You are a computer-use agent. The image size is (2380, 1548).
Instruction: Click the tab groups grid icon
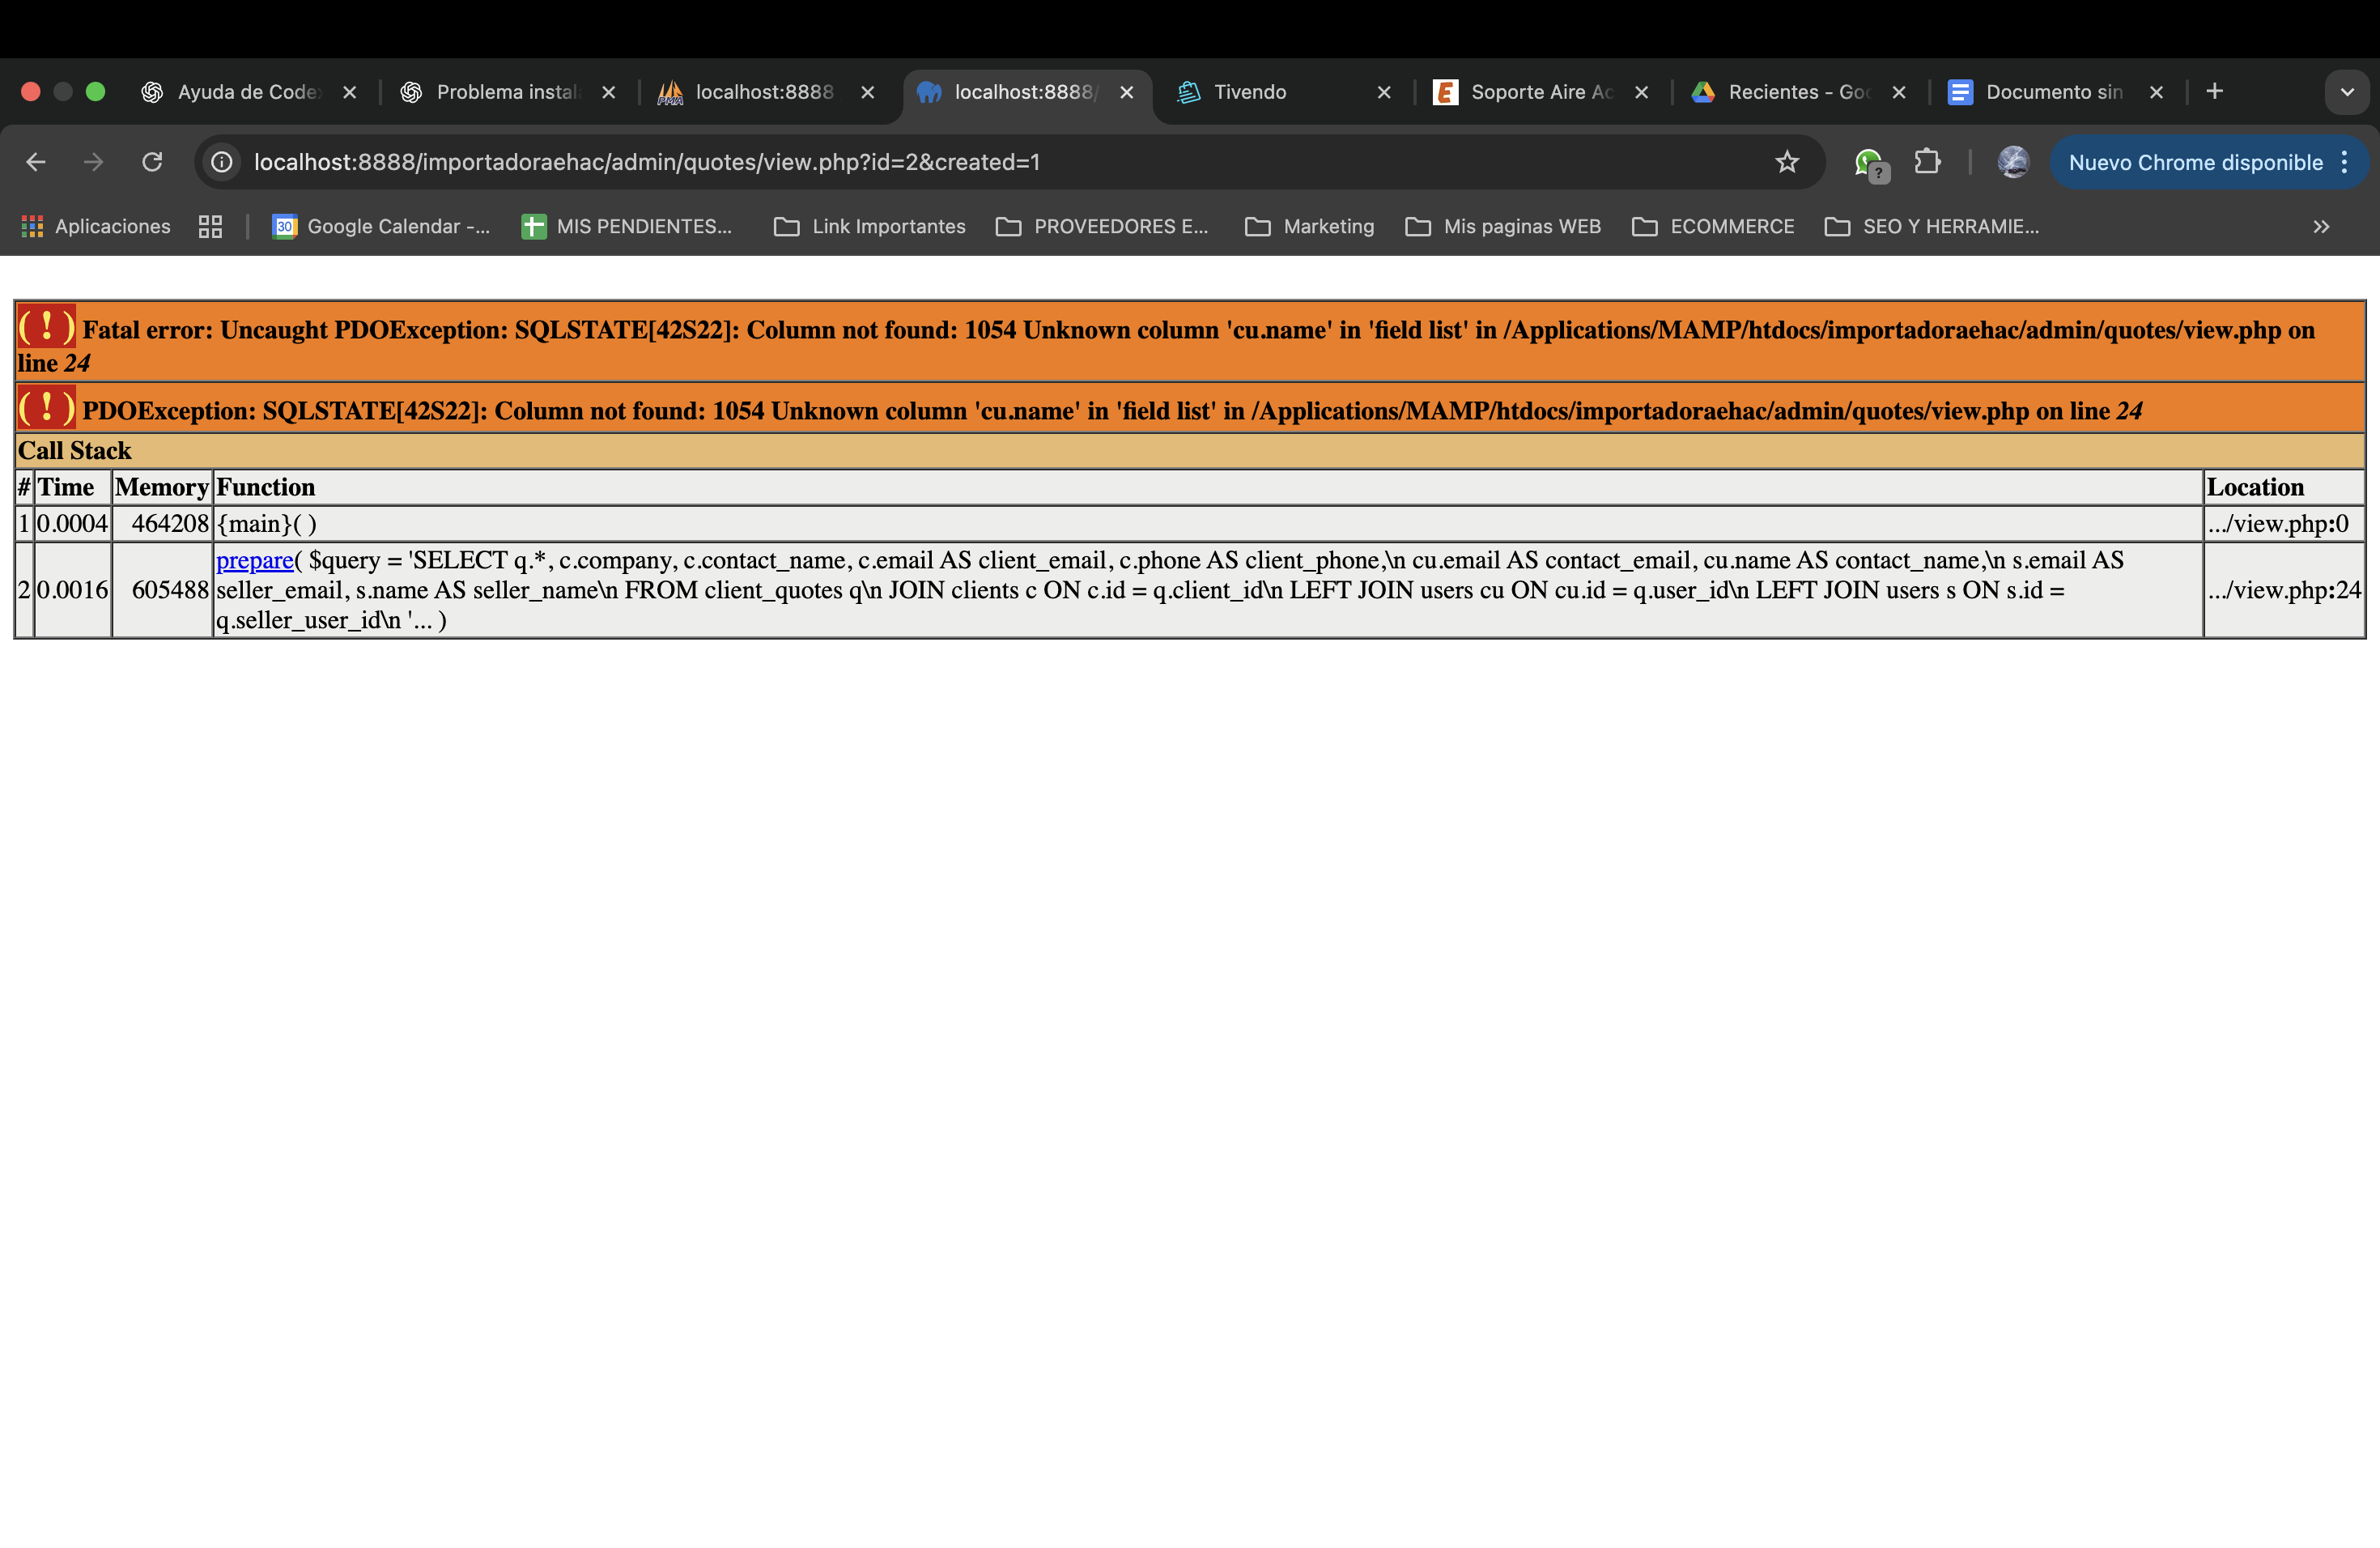click(210, 227)
